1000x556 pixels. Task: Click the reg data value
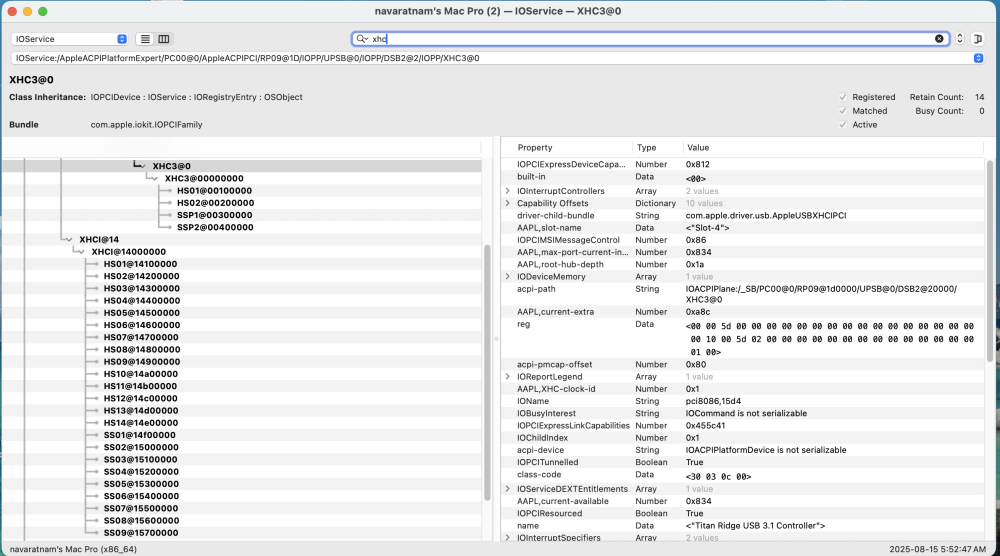coord(830,339)
